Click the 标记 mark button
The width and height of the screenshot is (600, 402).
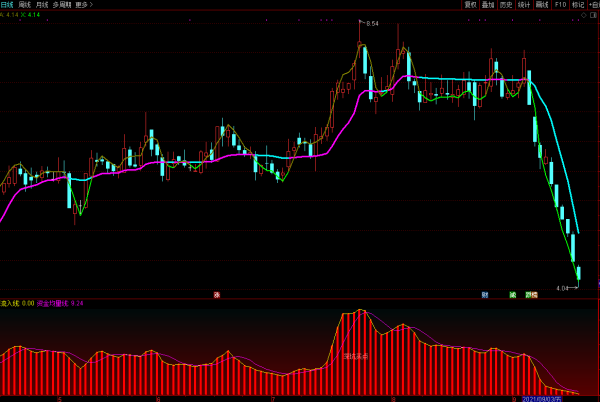[578, 4]
